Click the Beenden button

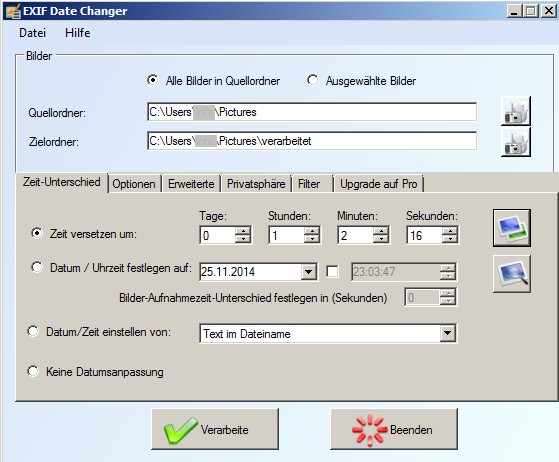tap(394, 429)
